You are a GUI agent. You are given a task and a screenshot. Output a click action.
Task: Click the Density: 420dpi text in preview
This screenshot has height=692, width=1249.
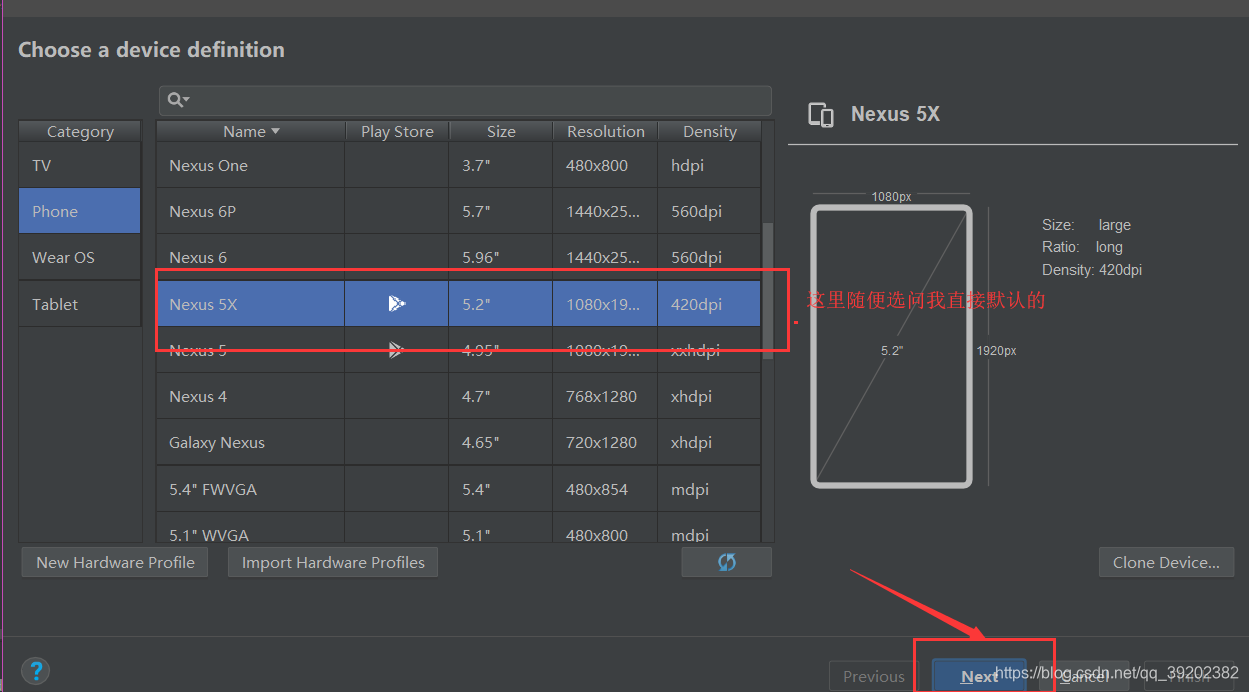1092,270
